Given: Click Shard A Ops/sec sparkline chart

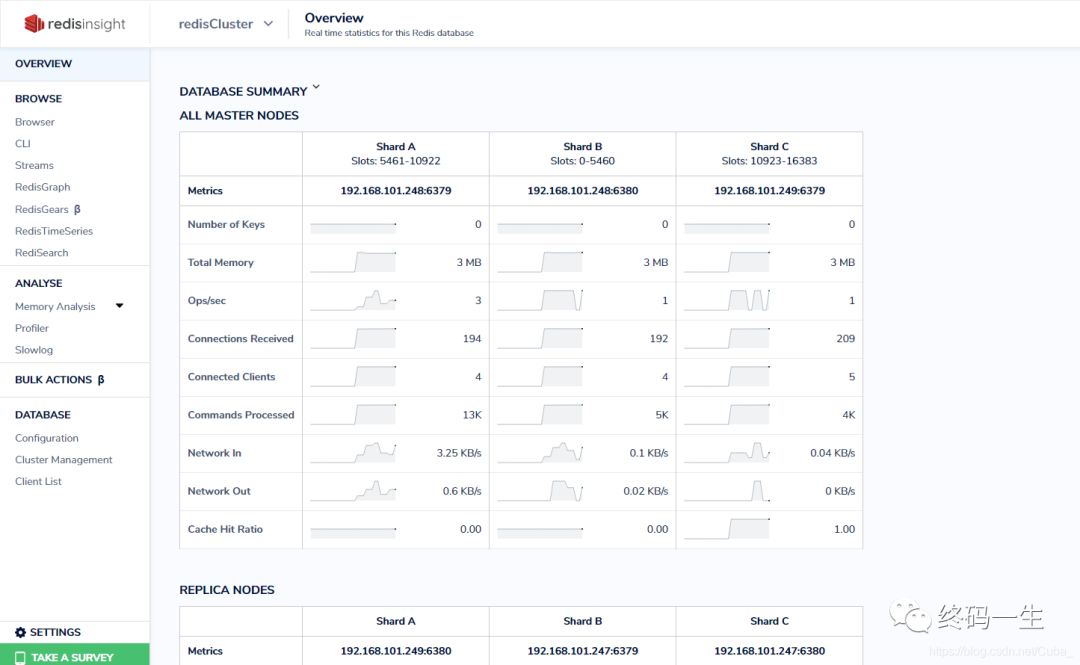Looking at the screenshot, I should coord(353,300).
